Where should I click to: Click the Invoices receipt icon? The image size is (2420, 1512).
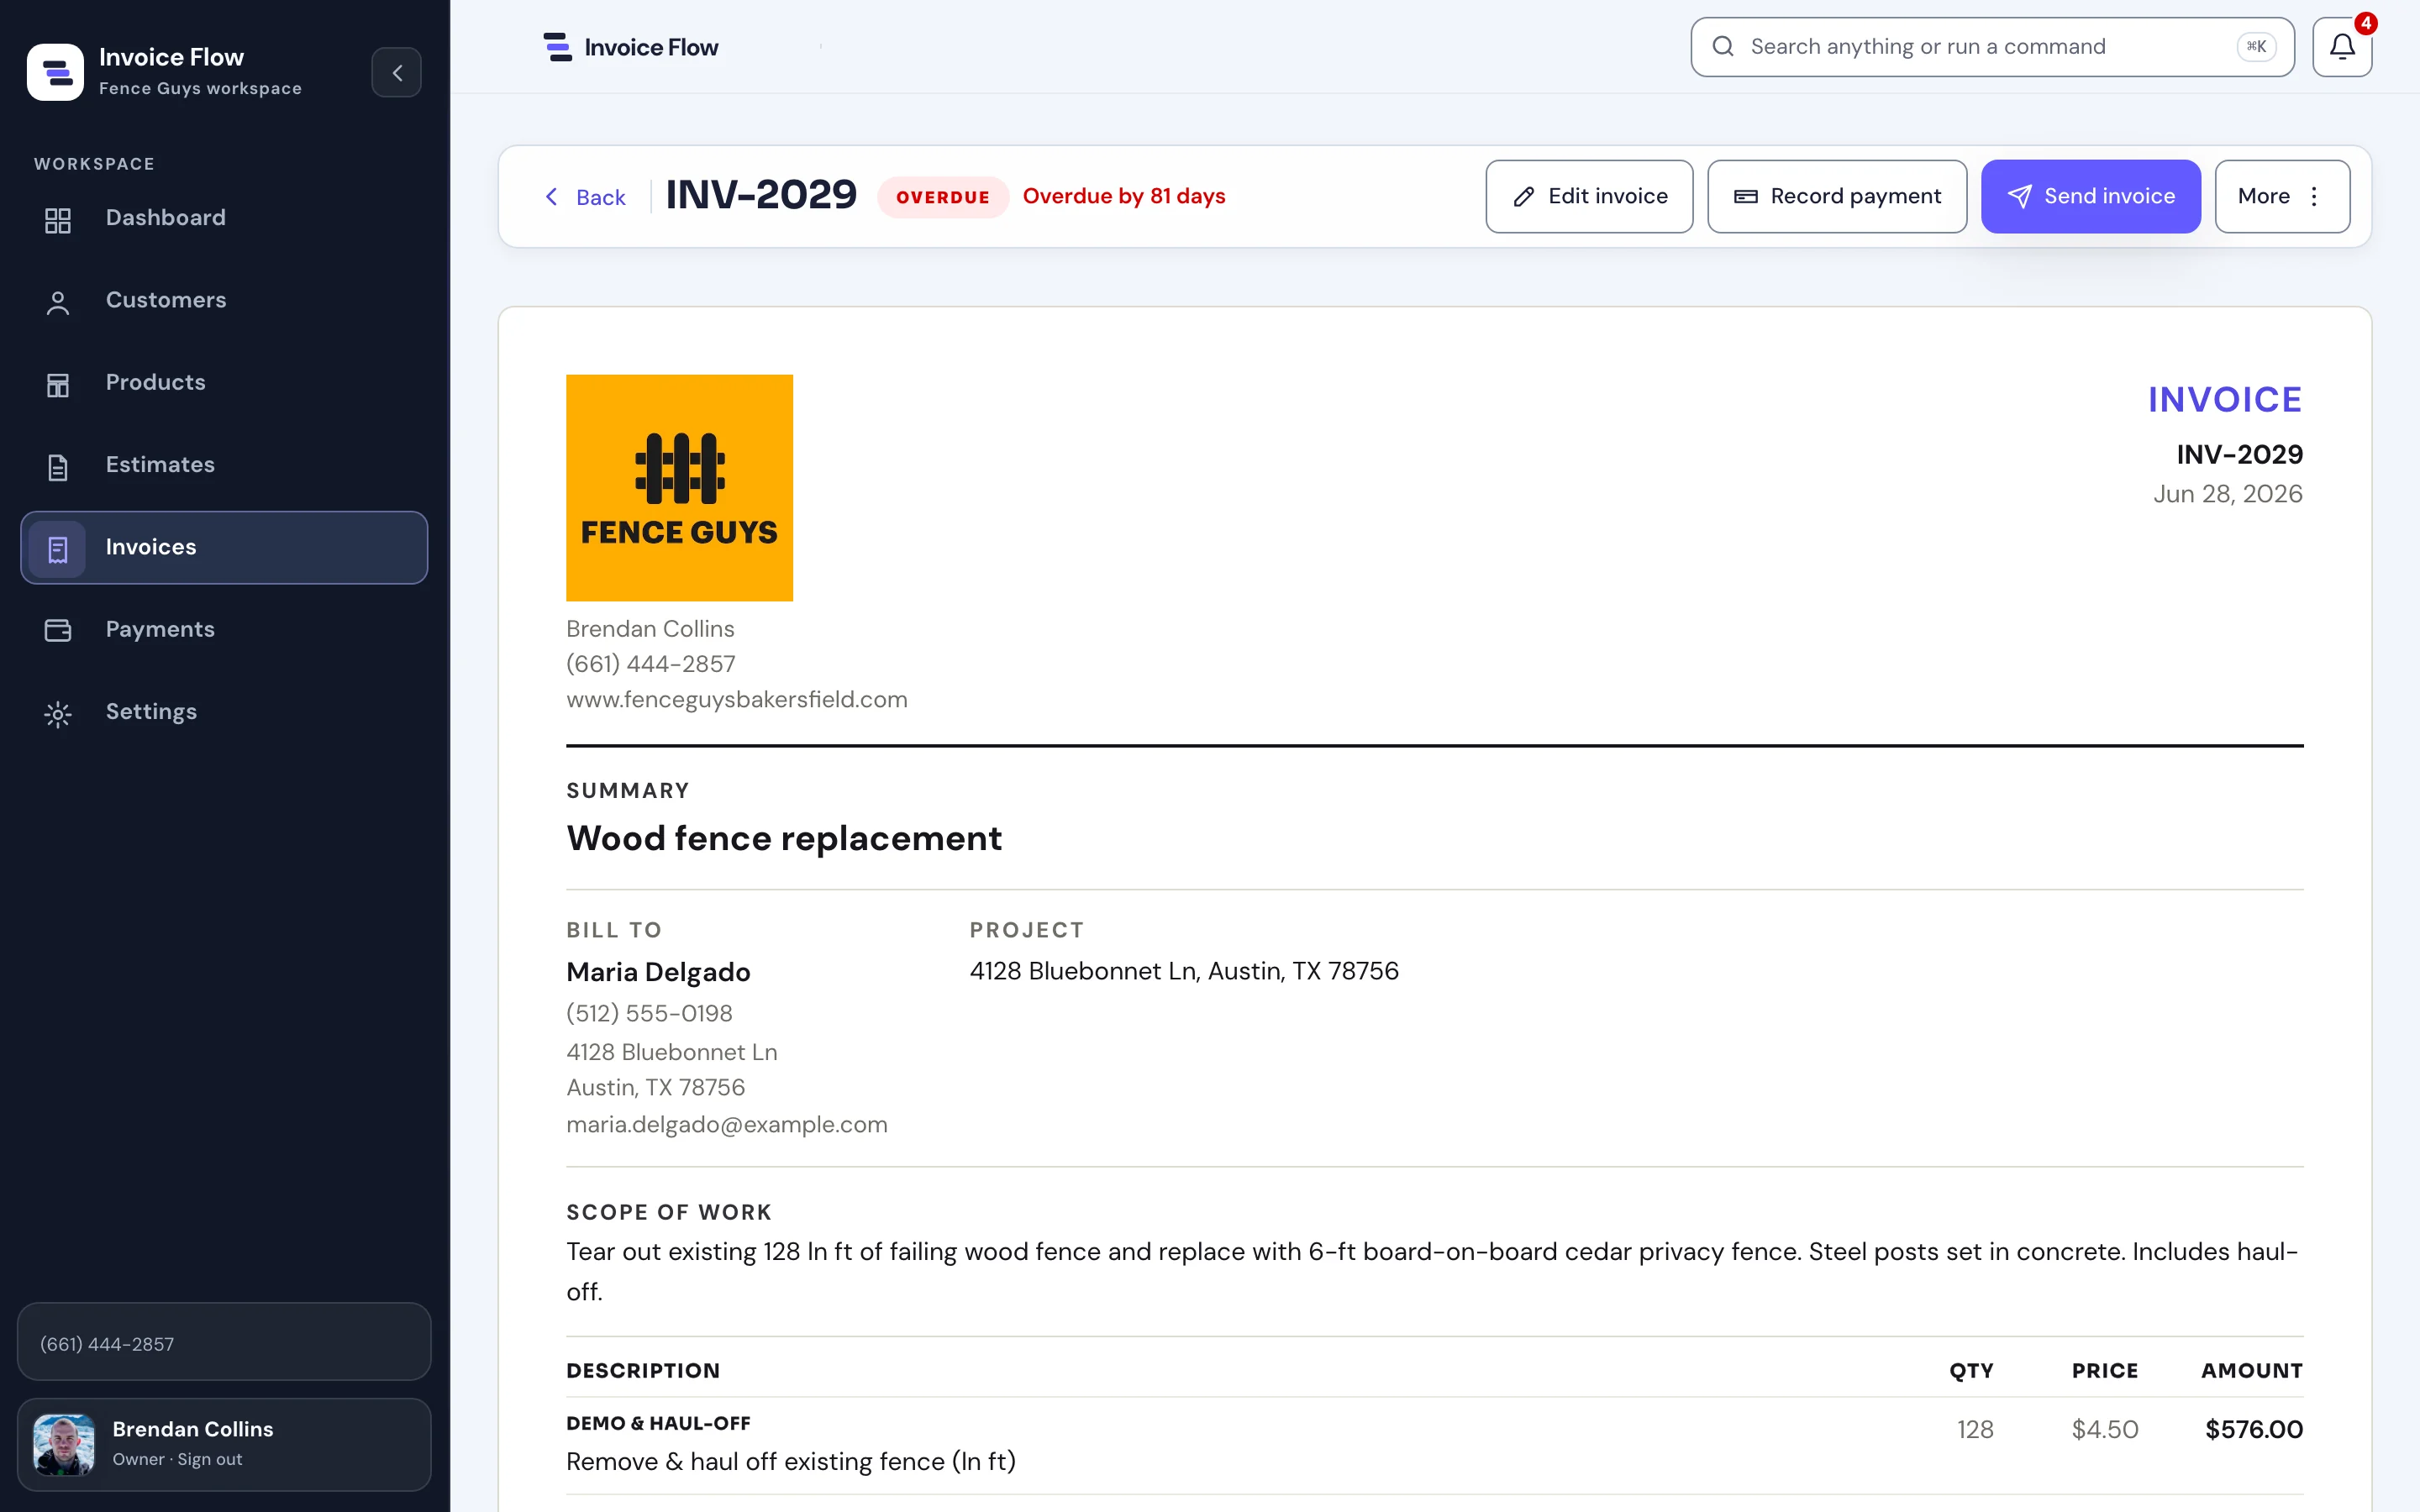(58, 549)
